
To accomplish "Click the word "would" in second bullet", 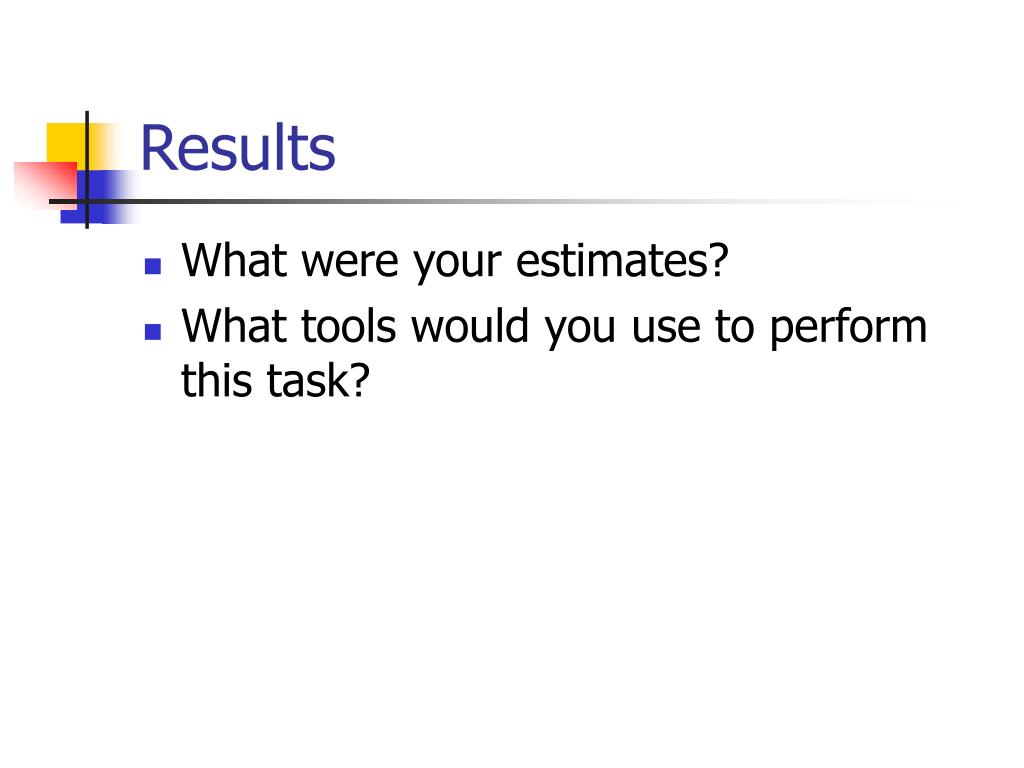I will (x=470, y=326).
